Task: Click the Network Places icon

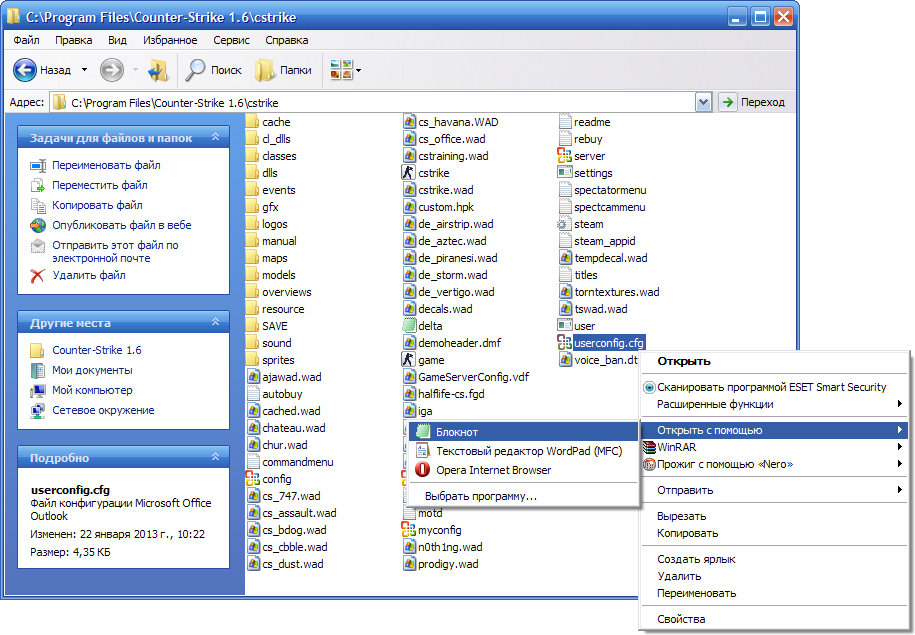Action: click(38, 411)
